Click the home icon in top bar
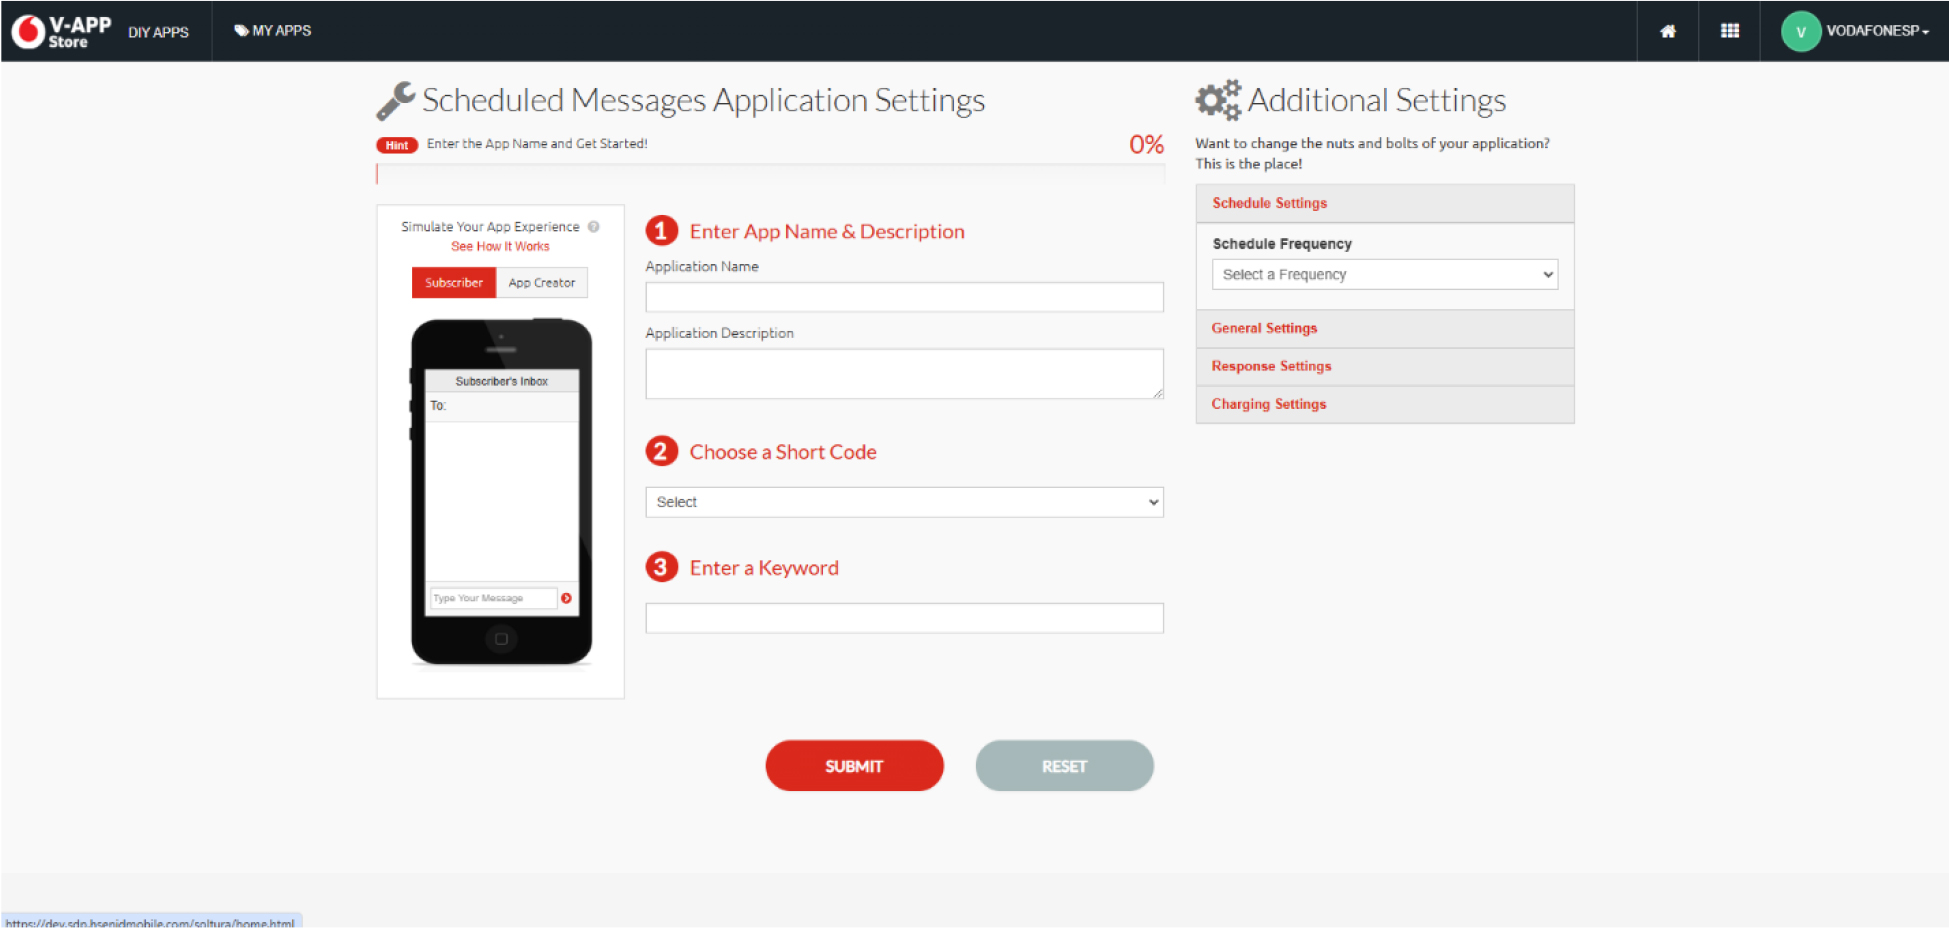 1667,30
